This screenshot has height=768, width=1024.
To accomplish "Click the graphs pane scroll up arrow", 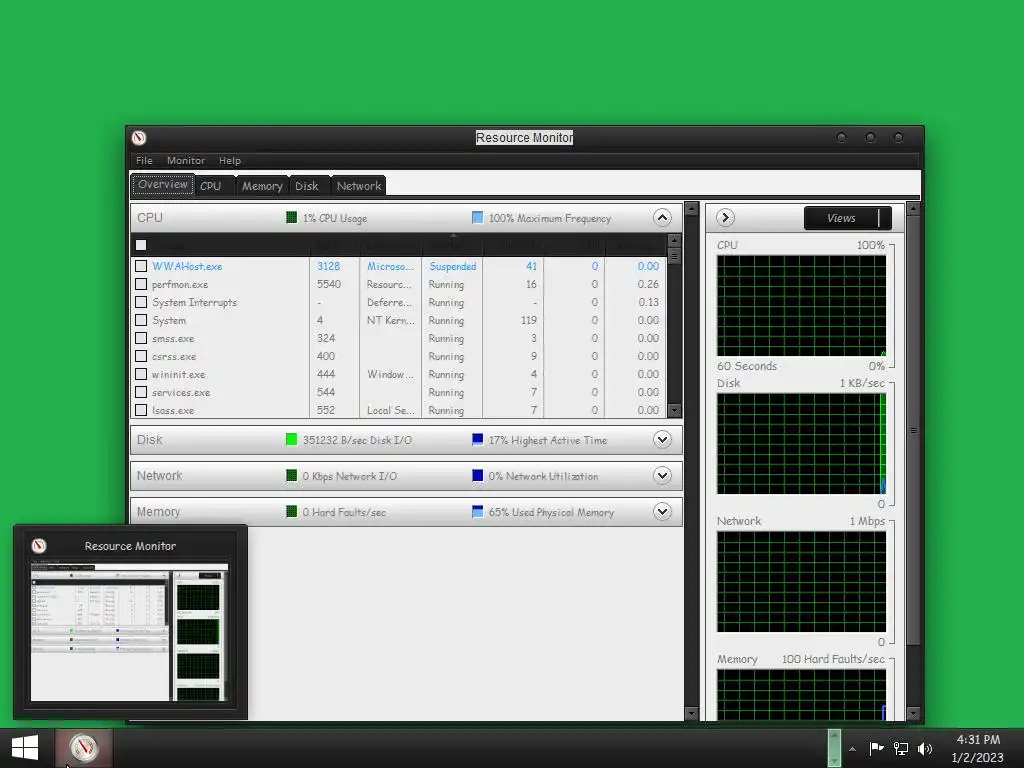I will click(x=913, y=209).
